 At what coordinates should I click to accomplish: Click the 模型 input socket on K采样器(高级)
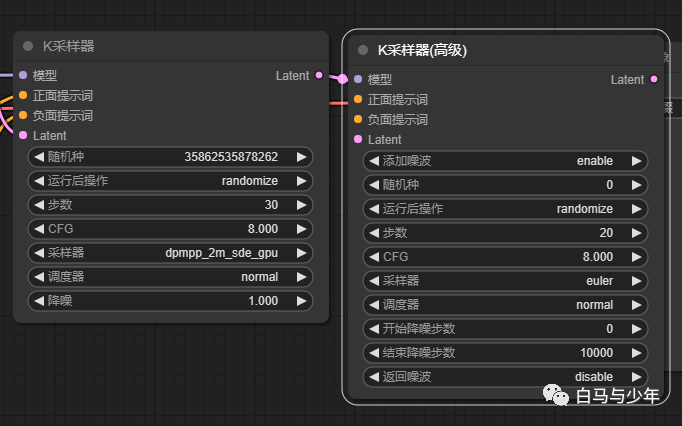(x=358, y=80)
